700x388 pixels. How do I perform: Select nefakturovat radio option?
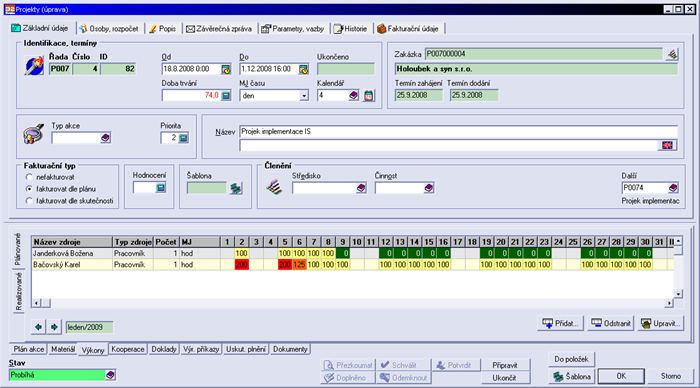click(x=29, y=177)
